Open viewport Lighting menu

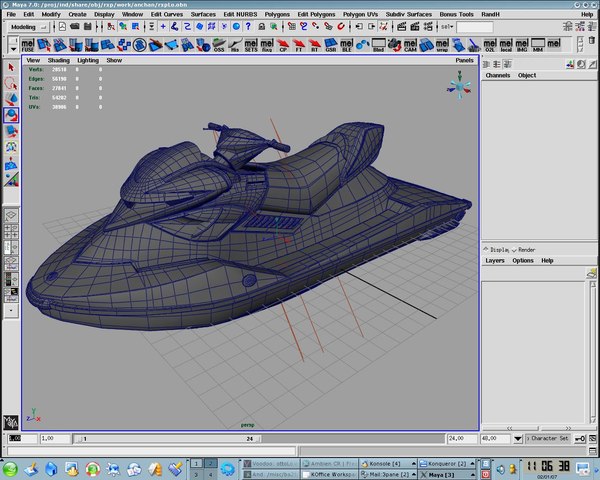(88, 60)
